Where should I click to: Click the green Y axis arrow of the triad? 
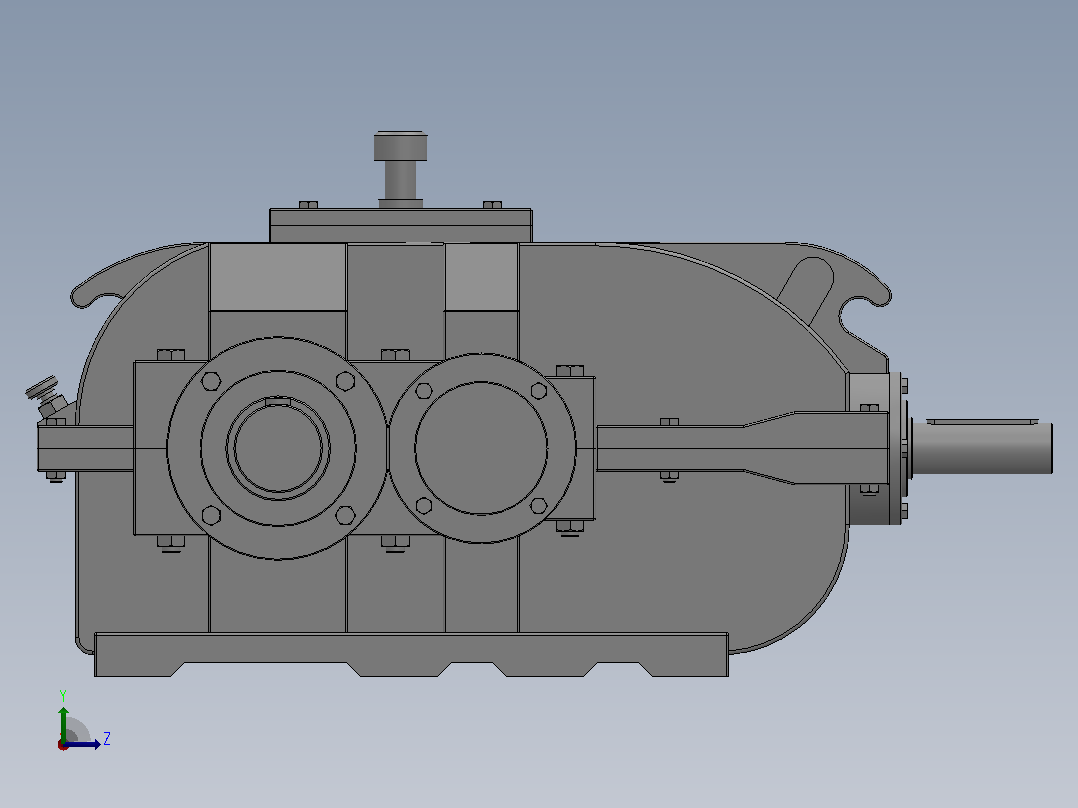pyautogui.click(x=63, y=723)
